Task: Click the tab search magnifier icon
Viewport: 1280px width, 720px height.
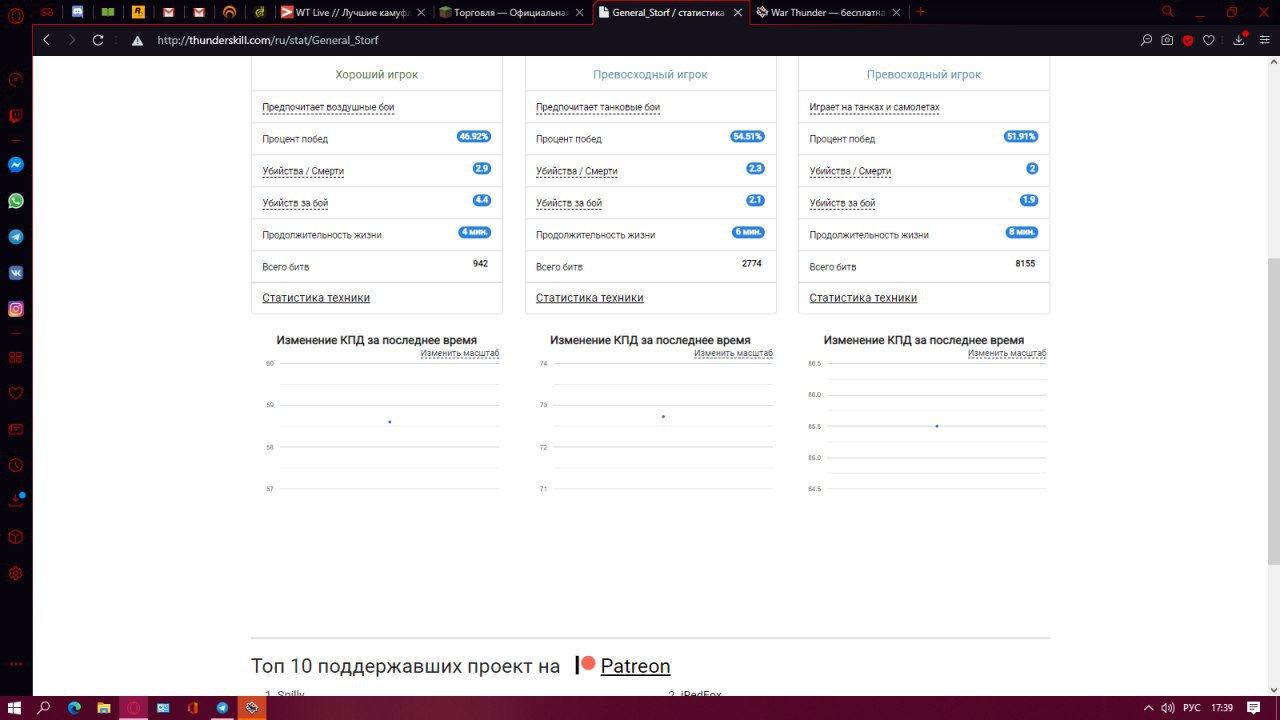Action: pyautogui.click(x=1167, y=12)
